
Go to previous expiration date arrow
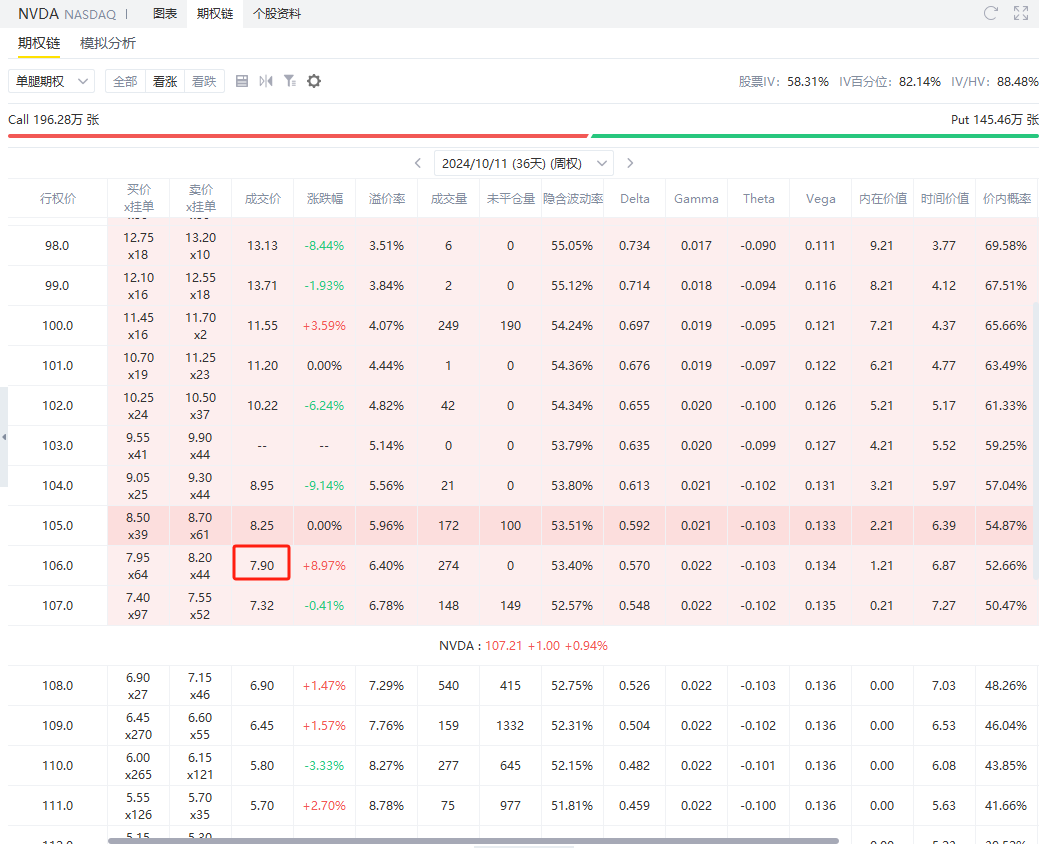(x=418, y=163)
